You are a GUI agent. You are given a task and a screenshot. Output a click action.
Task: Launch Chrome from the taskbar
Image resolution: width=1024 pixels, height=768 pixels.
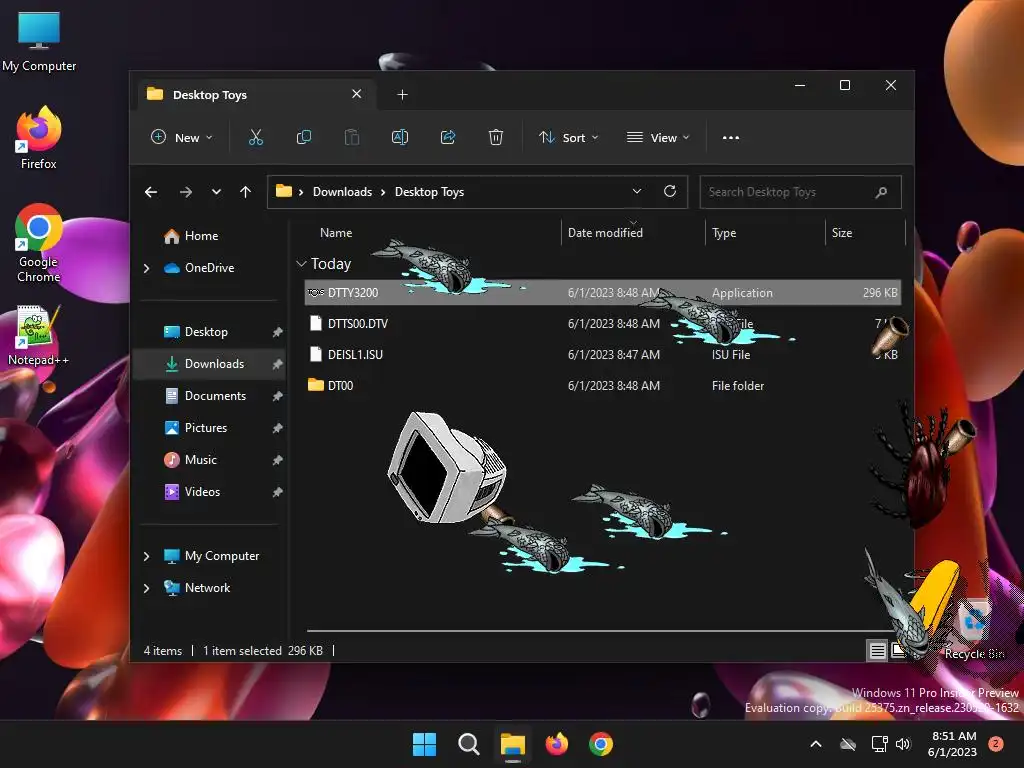coord(601,744)
